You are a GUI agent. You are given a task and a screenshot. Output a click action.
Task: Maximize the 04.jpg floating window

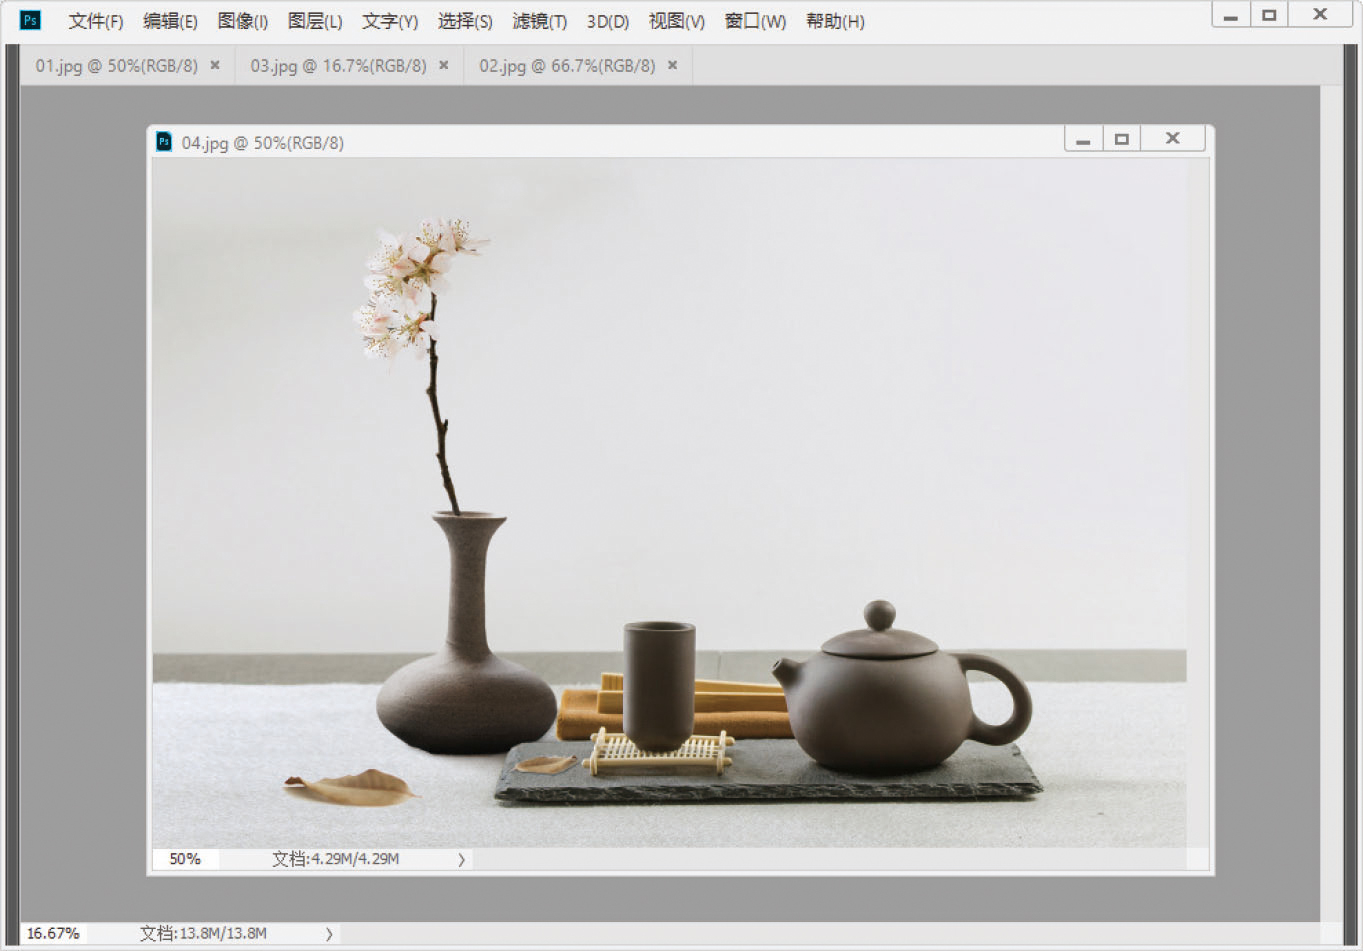point(1121,139)
